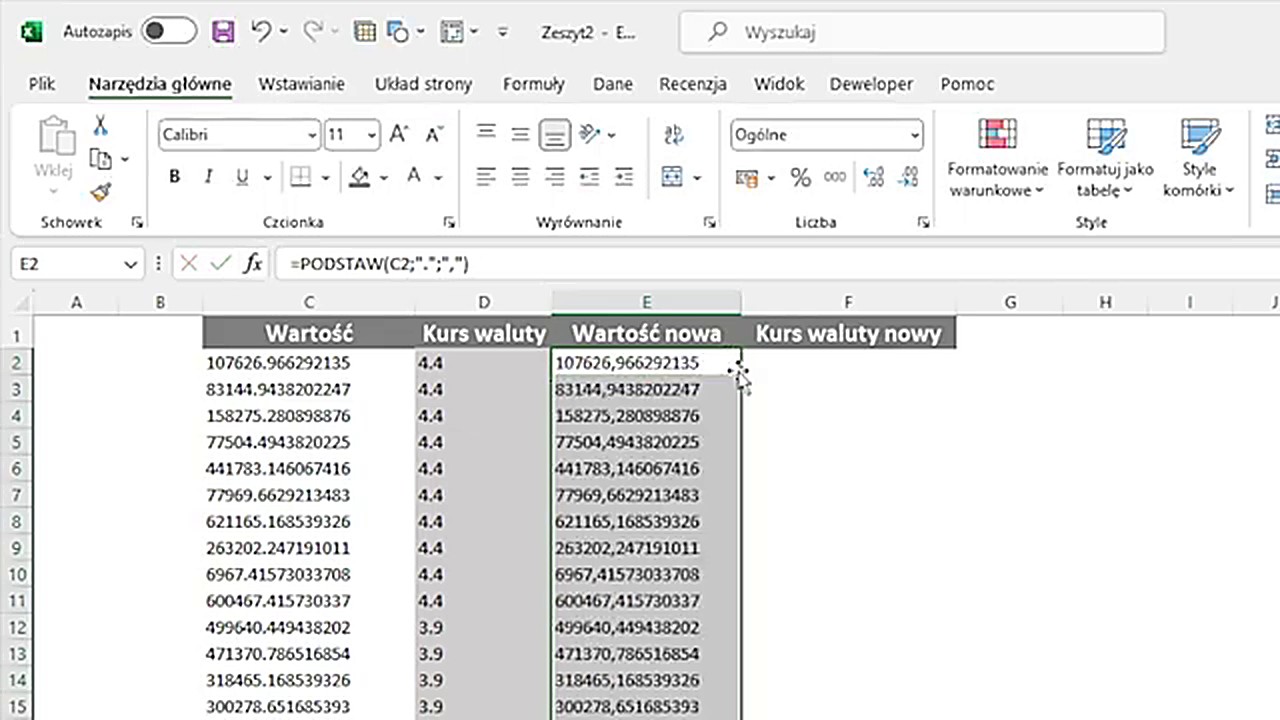The height and width of the screenshot is (720, 1280).
Task: Click the fill color bucket swatch
Action: point(359,178)
